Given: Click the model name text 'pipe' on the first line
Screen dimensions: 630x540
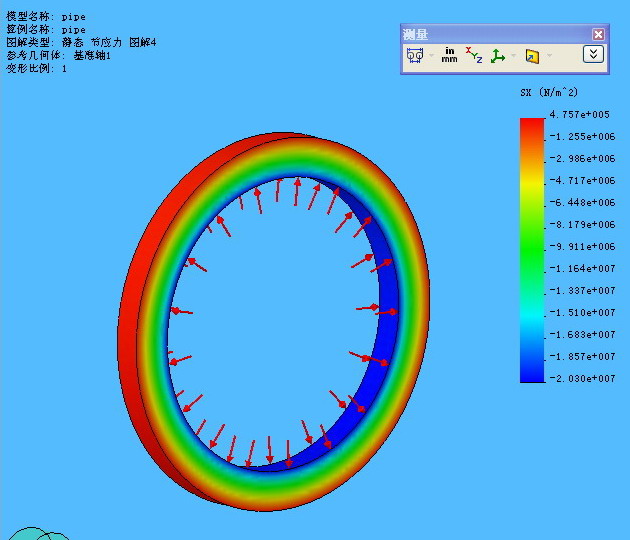Looking at the screenshot, I should point(74,17).
